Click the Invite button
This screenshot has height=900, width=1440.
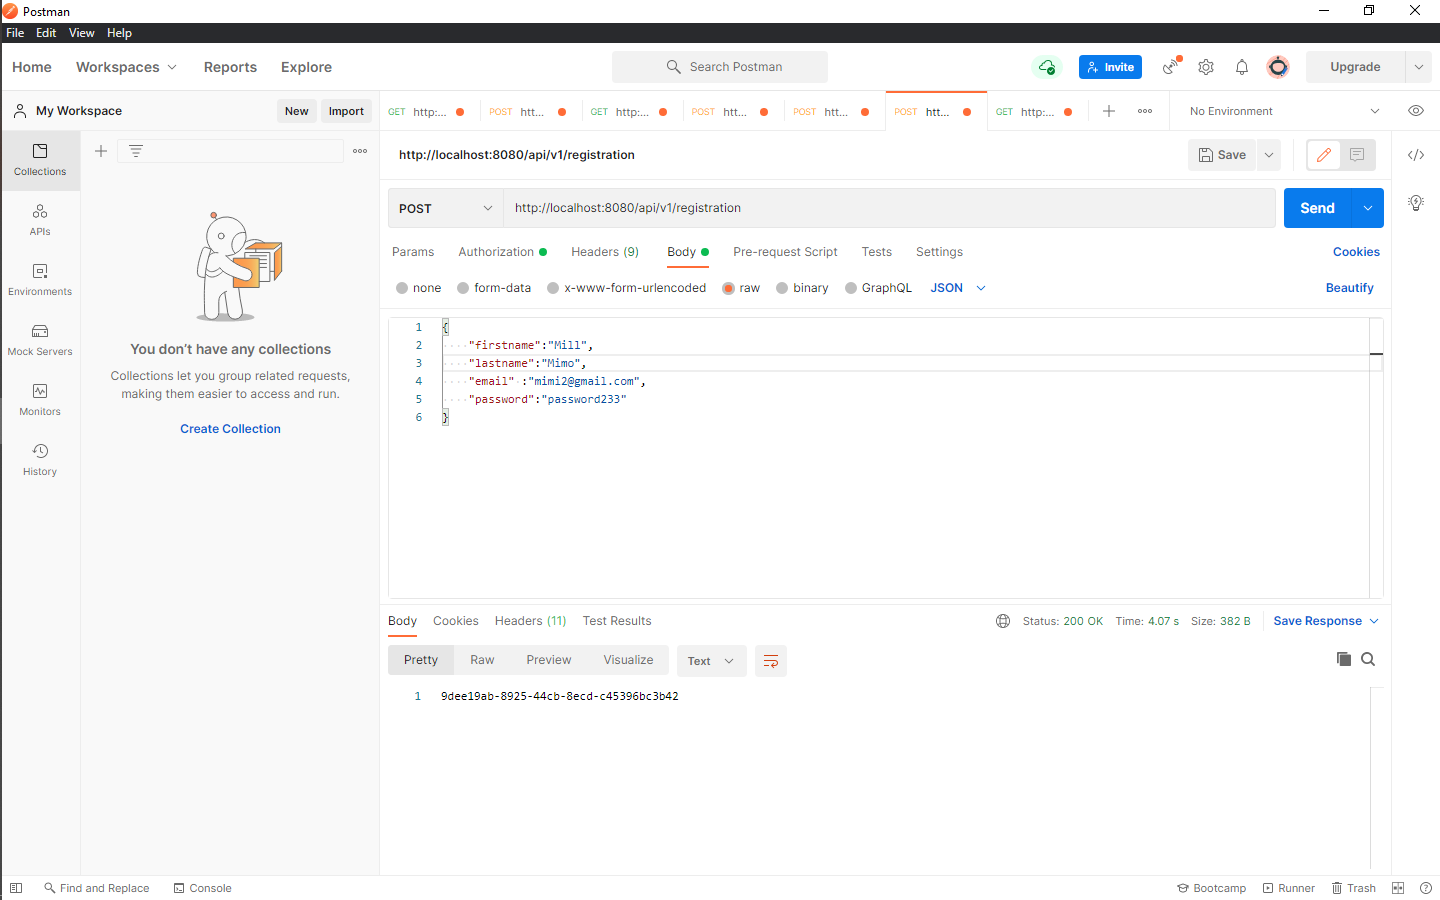point(1110,67)
